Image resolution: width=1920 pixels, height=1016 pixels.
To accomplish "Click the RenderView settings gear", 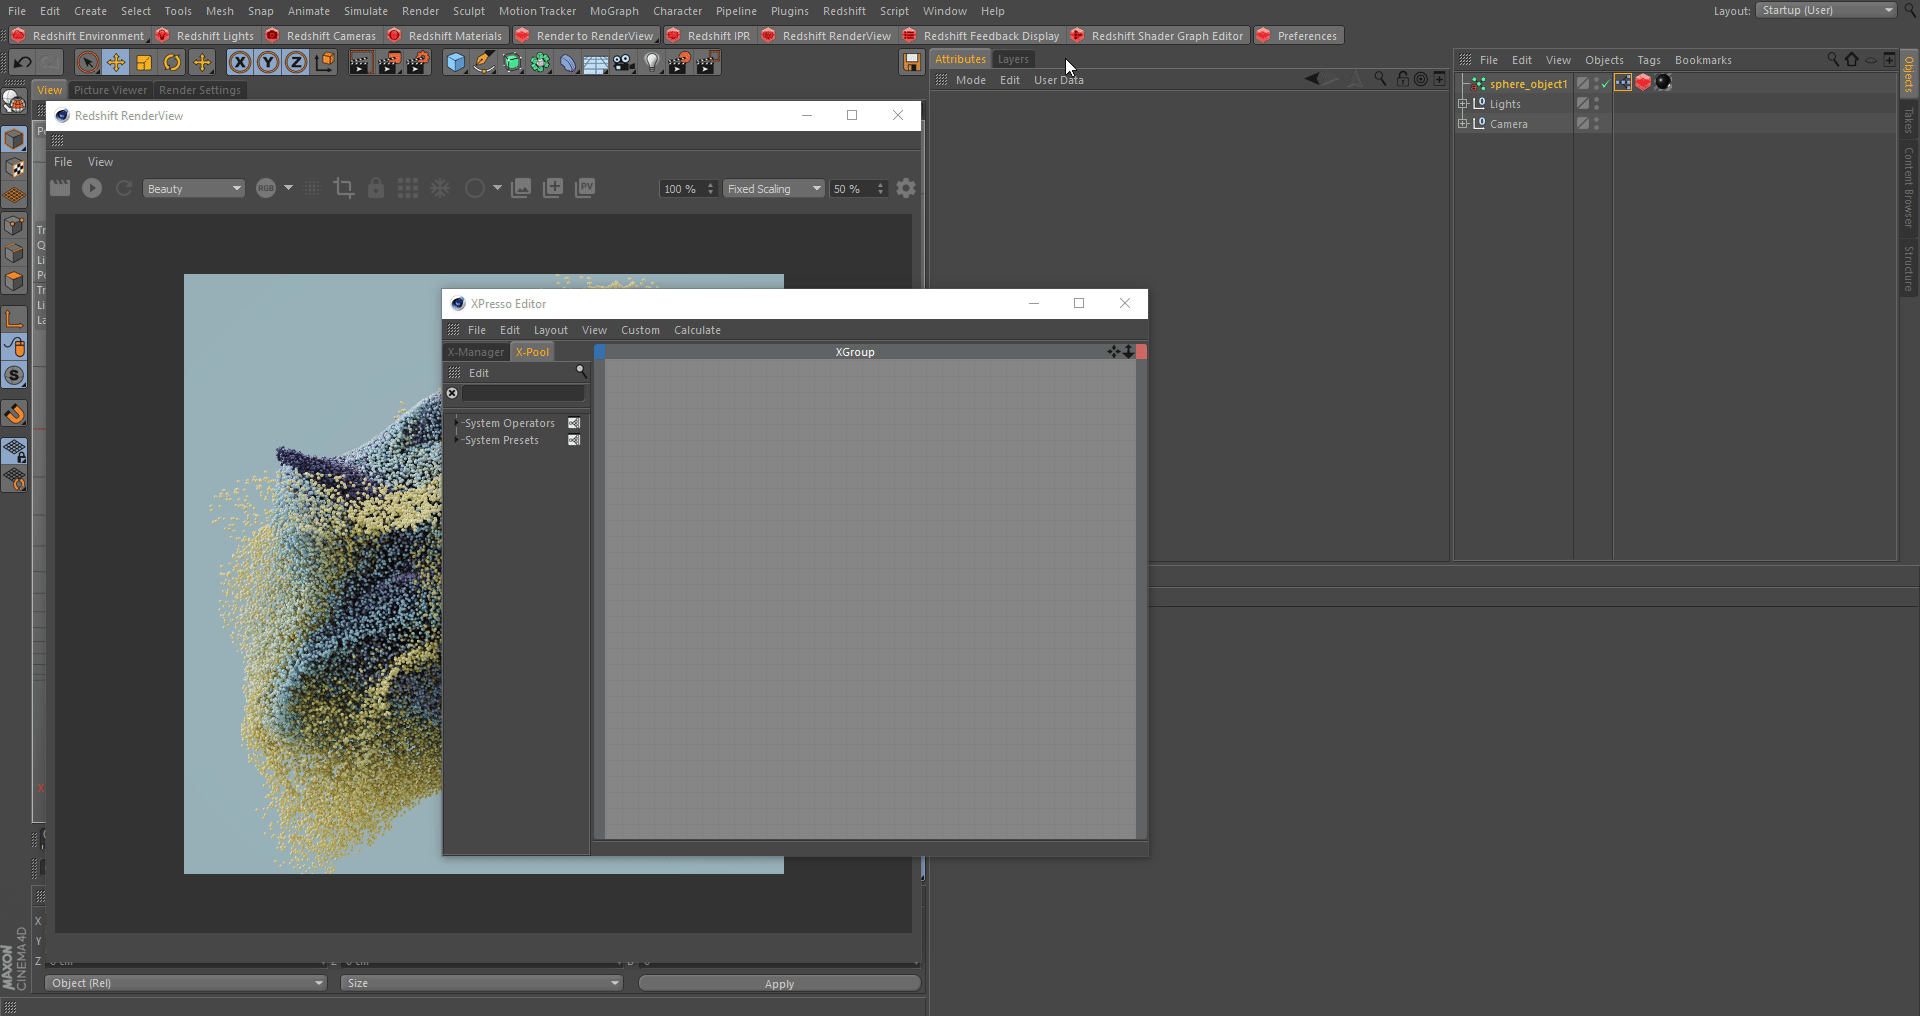I will (906, 188).
